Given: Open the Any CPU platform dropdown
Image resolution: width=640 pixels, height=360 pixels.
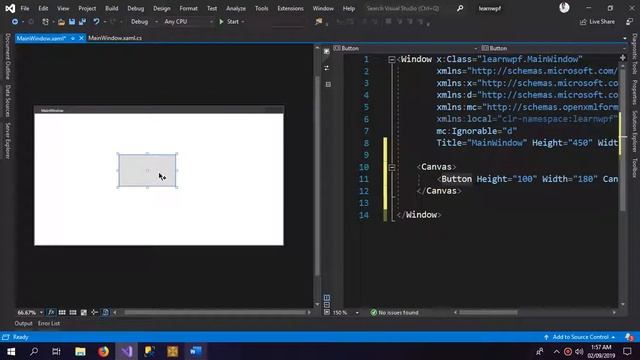Looking at the screenshot, I should [189, 22].
